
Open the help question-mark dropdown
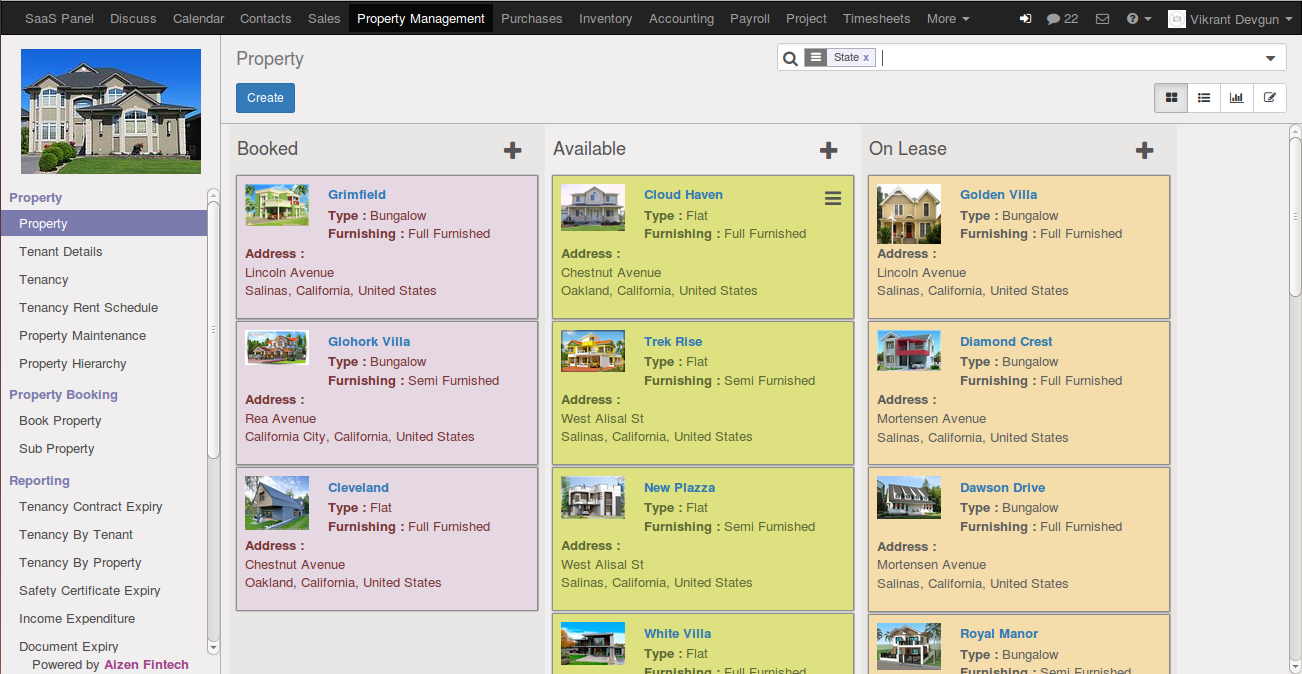click(x=1138, y=19)
